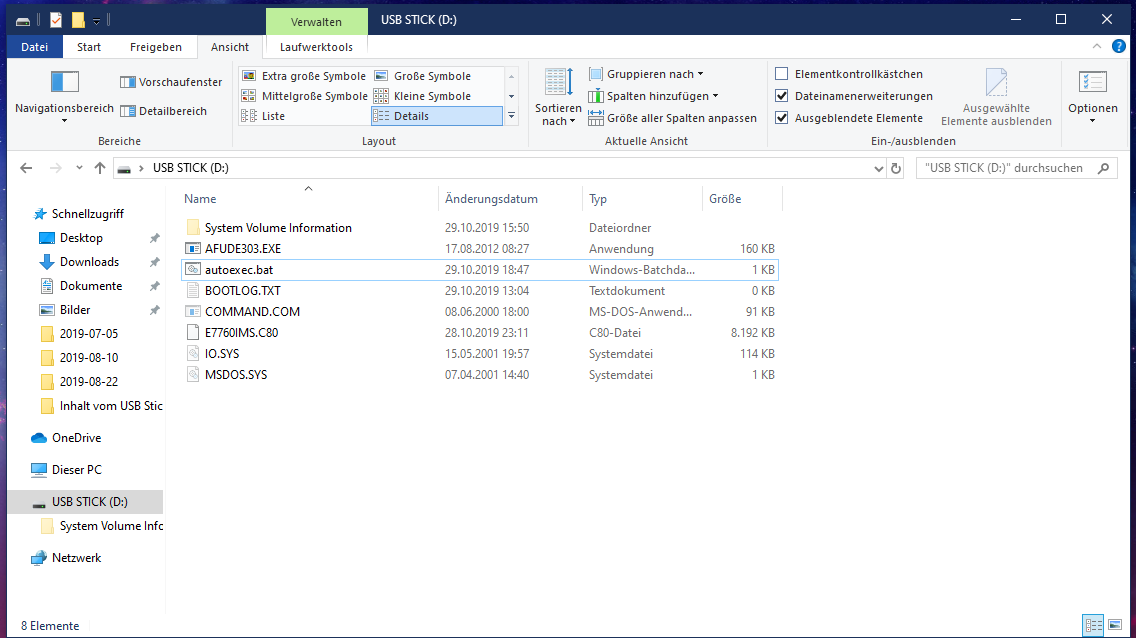Image resolution: width=1136 pixels, height=638 pixels.
Task: Toggle the Vorschaufenster preview pane
Action: [x=171, y=82]
